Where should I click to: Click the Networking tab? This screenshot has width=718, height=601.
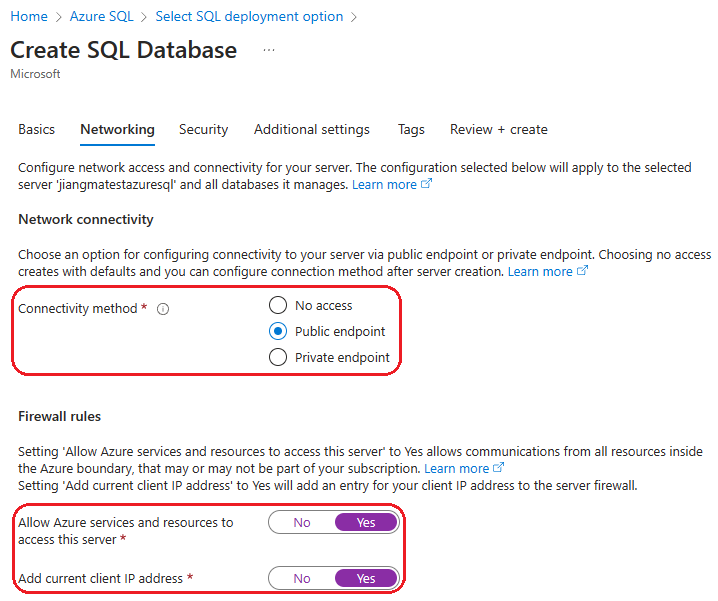pos(117,129)
